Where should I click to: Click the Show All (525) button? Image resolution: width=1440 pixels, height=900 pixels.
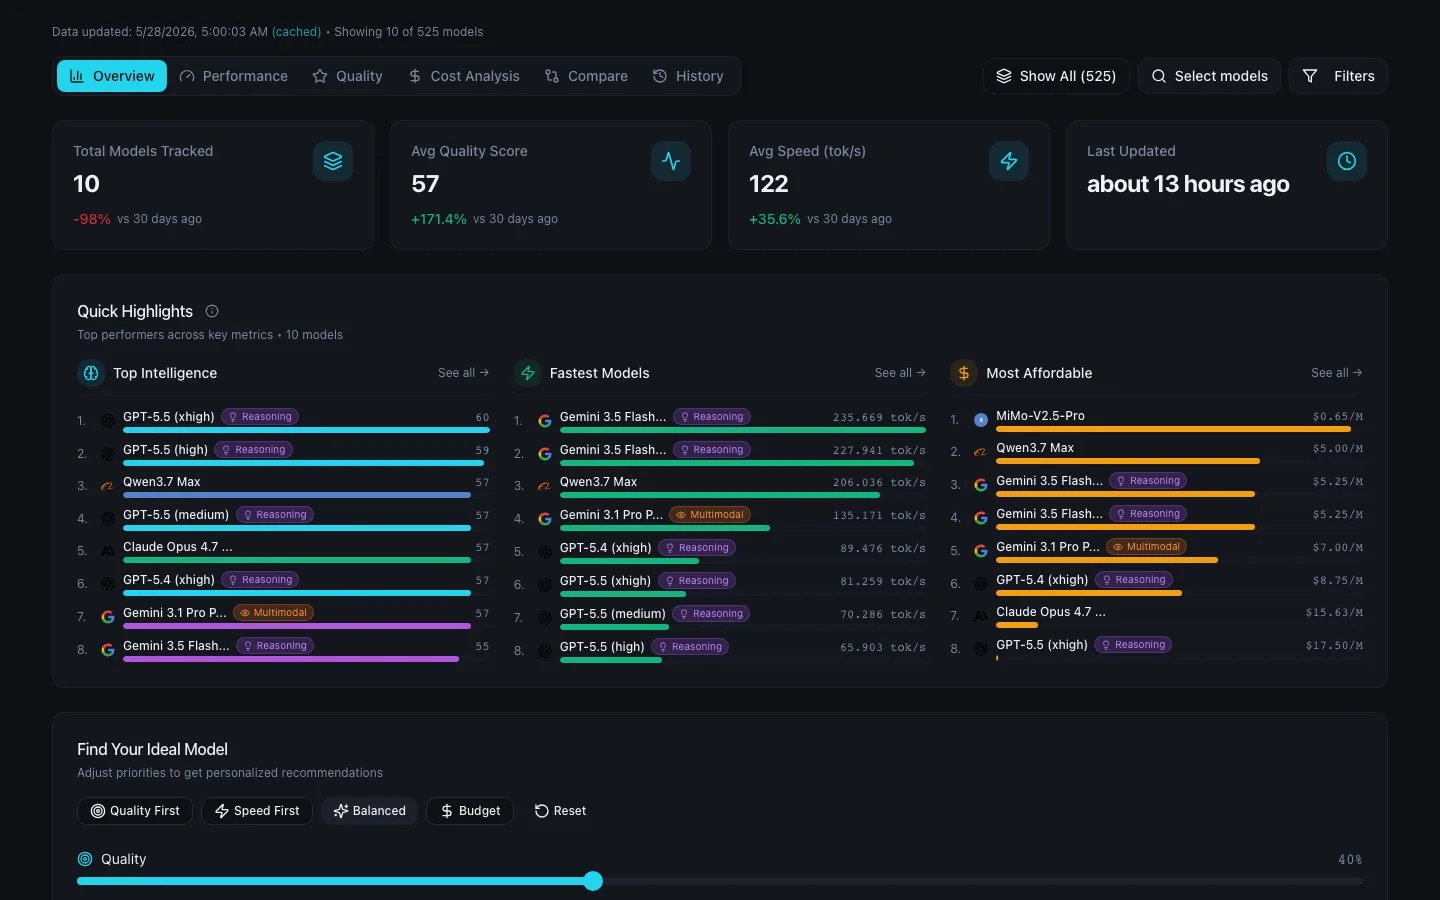tap(1056, 76)
